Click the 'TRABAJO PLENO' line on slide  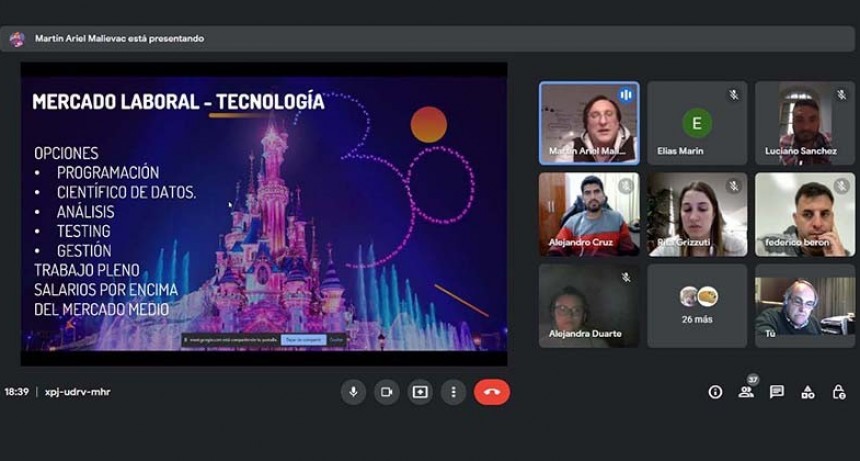click(x=87, y=270)
